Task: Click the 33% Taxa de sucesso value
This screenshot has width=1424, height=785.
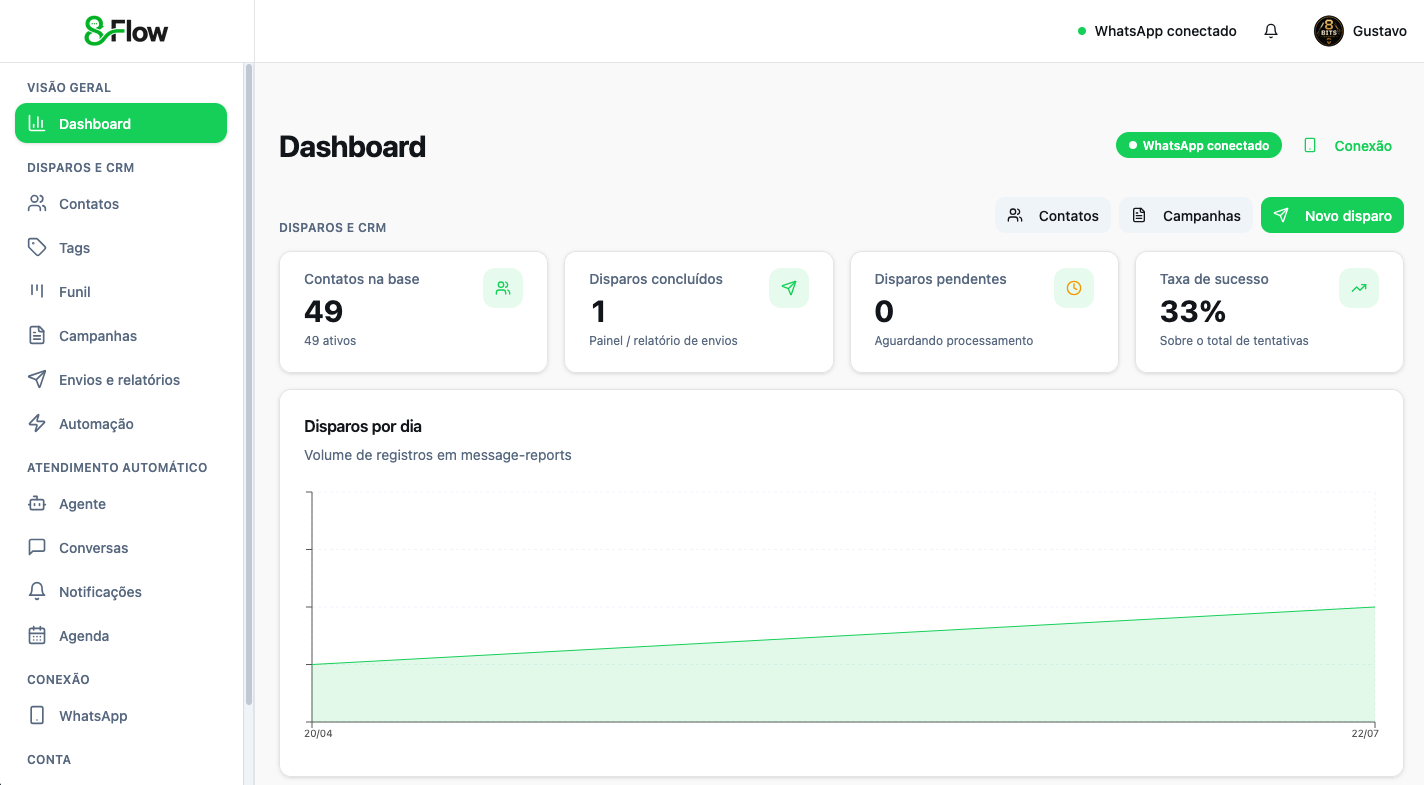Action: pos(1193,311)
